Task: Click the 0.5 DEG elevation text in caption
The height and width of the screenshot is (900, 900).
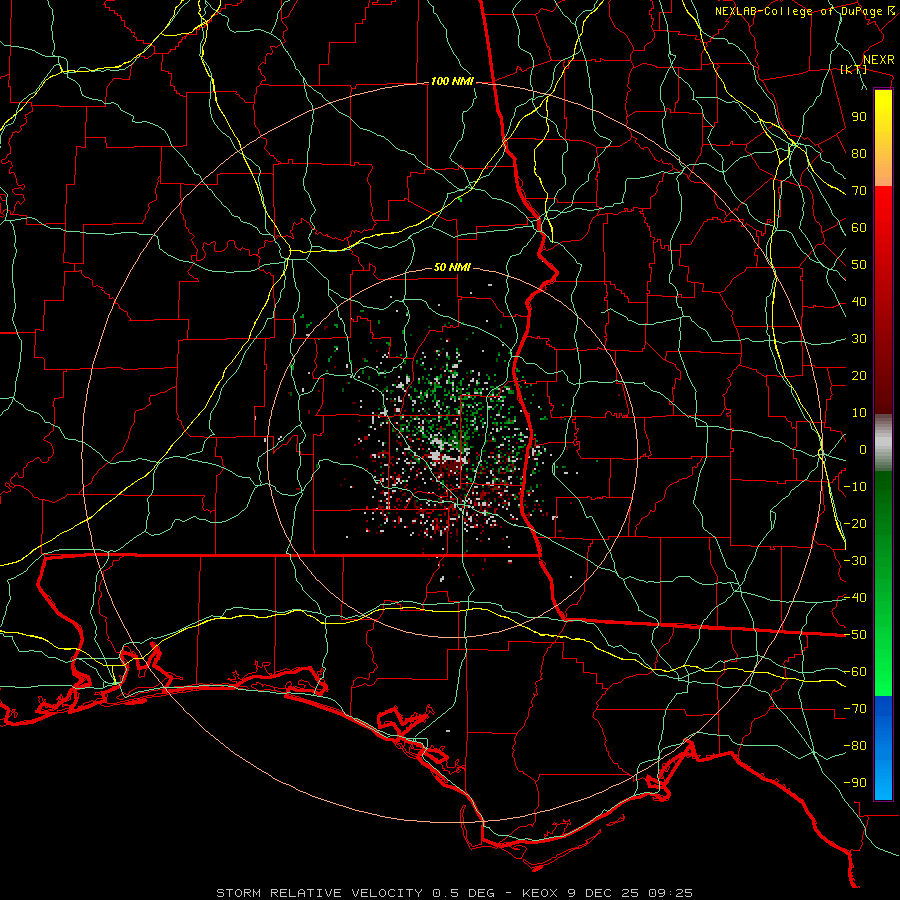Action: (x=463, y=893)
